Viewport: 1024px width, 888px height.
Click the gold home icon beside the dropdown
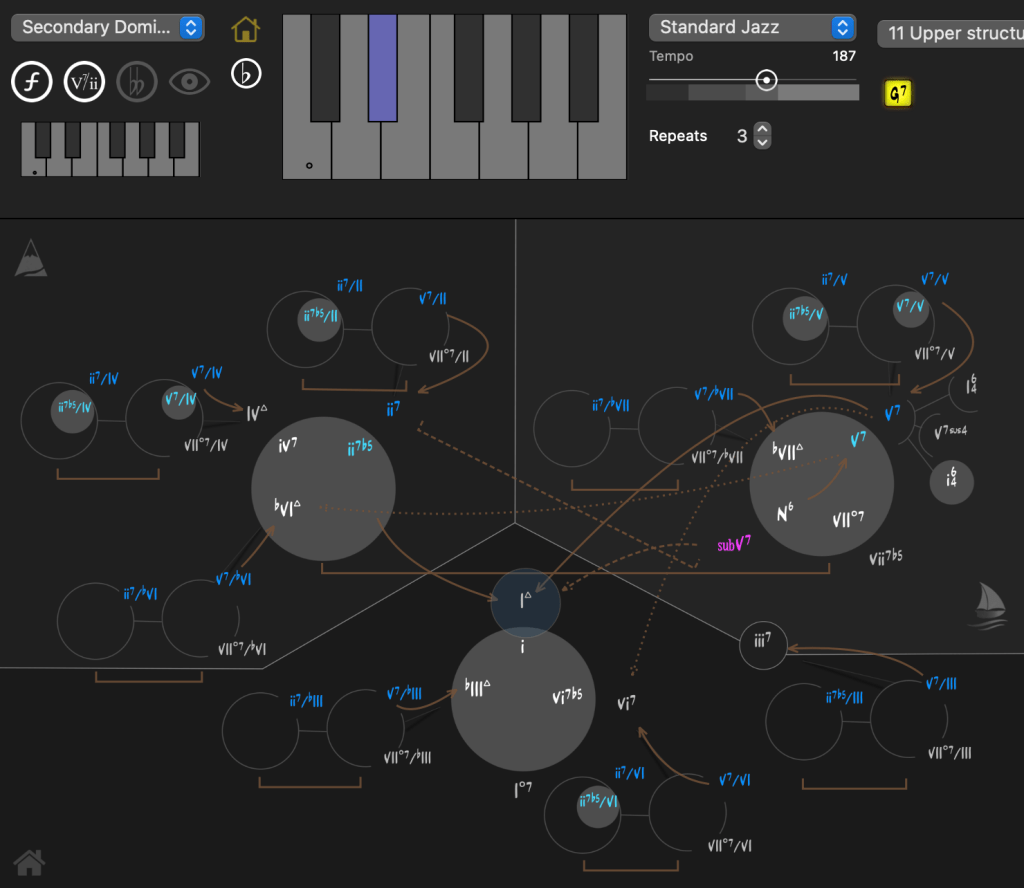[x=245, y=29]
